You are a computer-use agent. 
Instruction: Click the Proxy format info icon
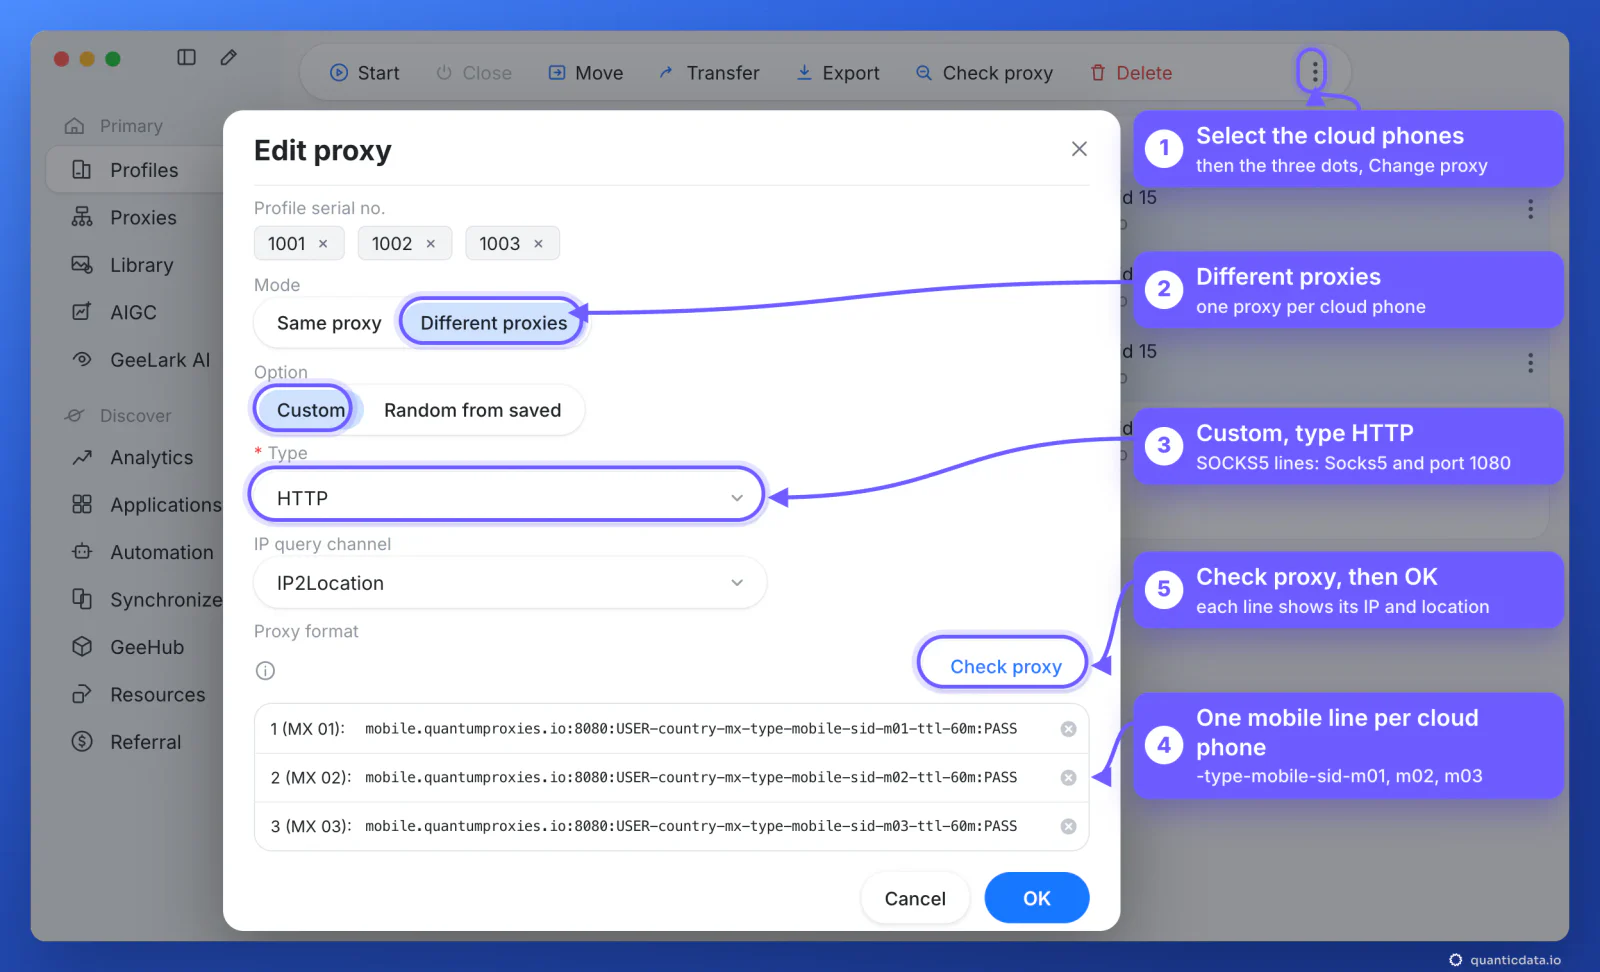coord(265,671)
